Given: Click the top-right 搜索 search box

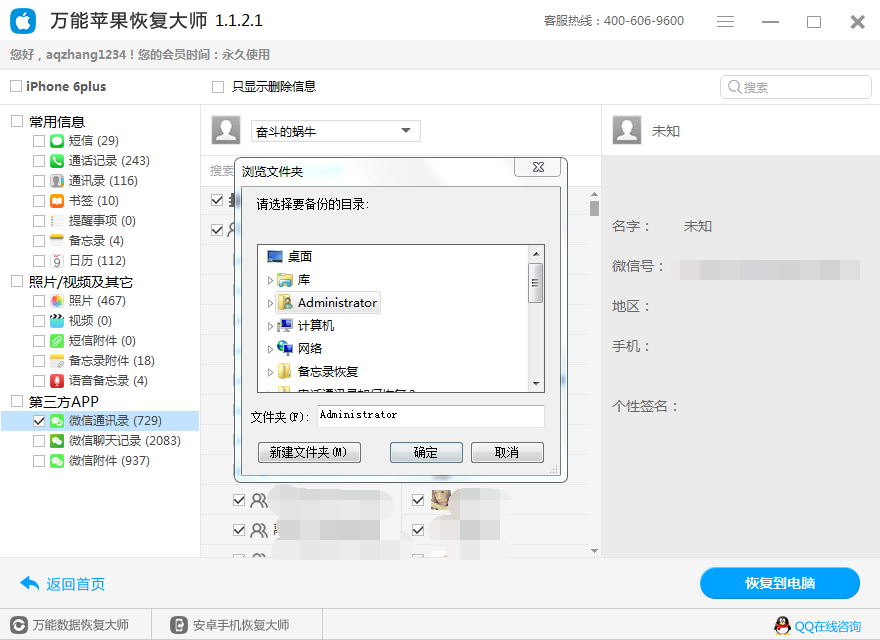Looking at the screenshot, I should 795,87.
